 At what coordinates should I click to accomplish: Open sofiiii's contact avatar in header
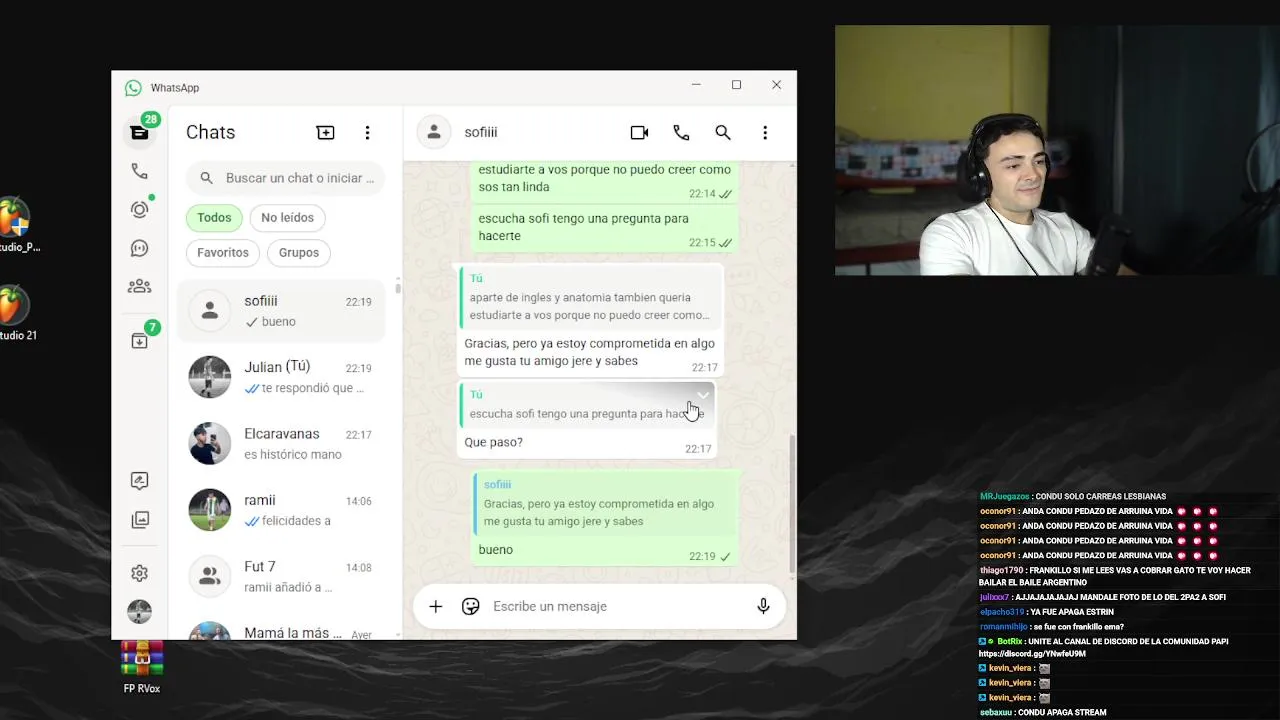point(434,132)
